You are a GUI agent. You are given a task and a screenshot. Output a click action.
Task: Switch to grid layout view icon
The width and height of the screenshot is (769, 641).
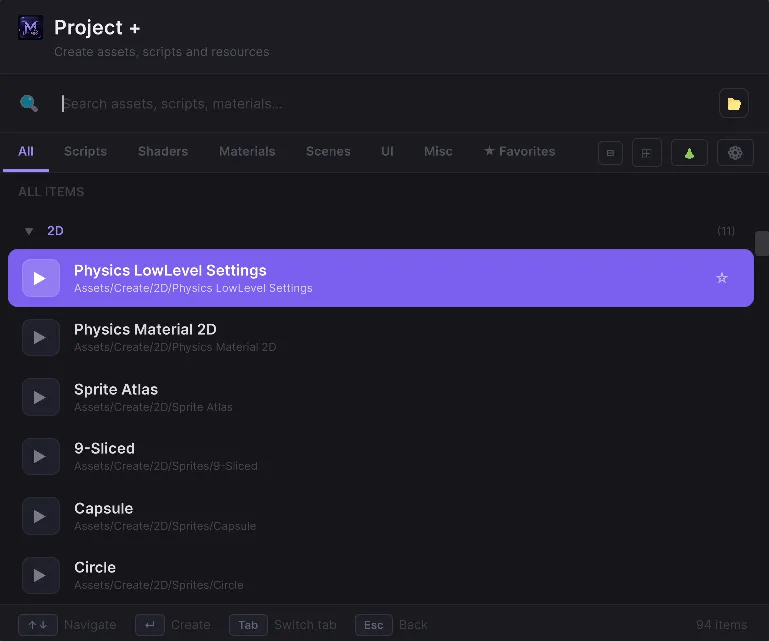[646, 153]
